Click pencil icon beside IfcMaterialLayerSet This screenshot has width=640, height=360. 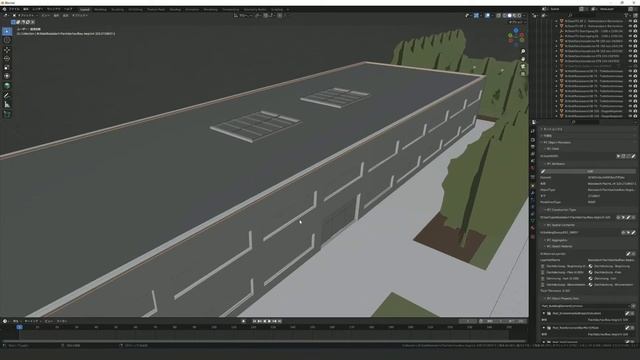coord(629,254)
